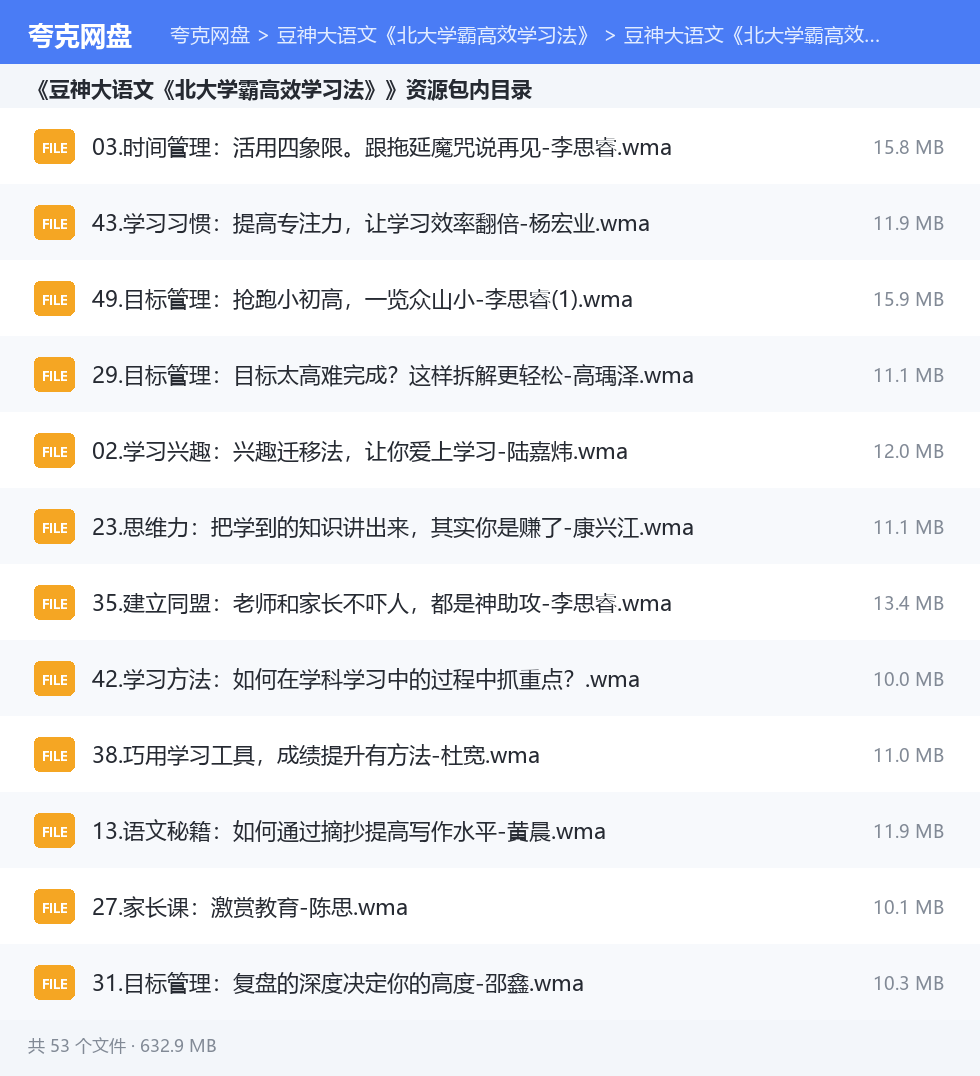980x1076 pixels.
Task: Click size 11.1 MB of 23.思维力 file
Action: (x=908, y=527)
